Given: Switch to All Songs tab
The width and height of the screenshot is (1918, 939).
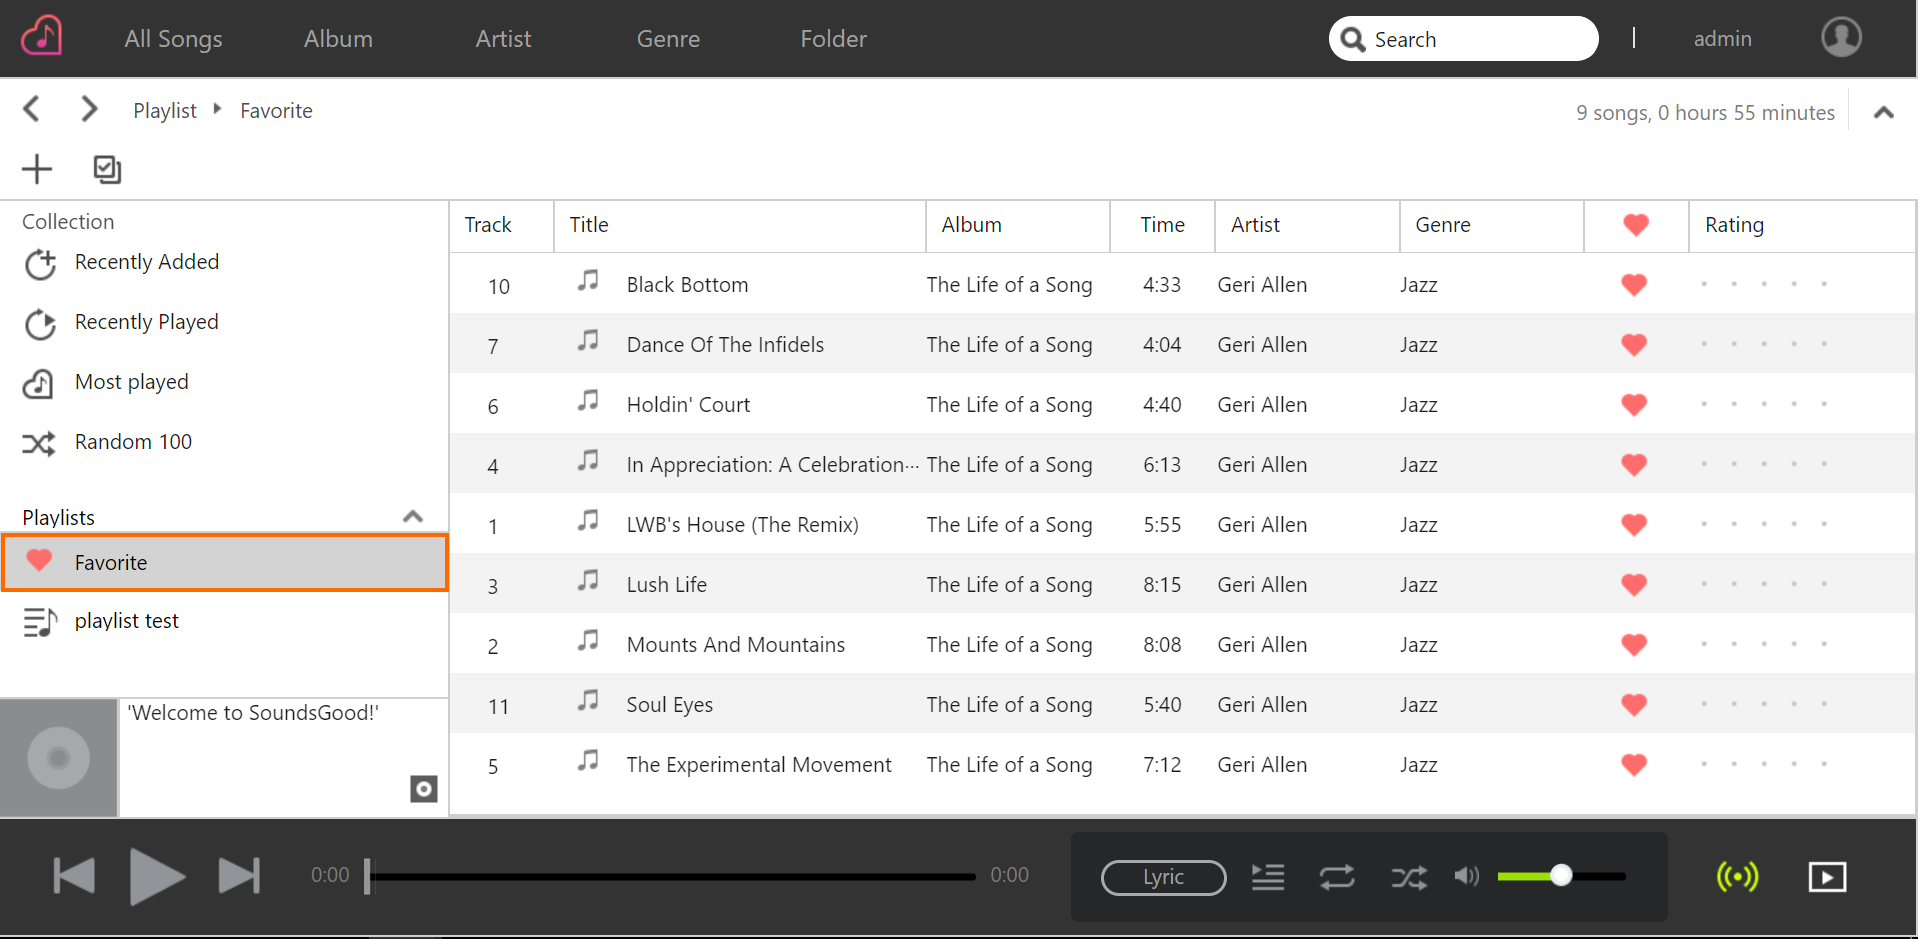Looking at the screenshot, I should point(173,39).
